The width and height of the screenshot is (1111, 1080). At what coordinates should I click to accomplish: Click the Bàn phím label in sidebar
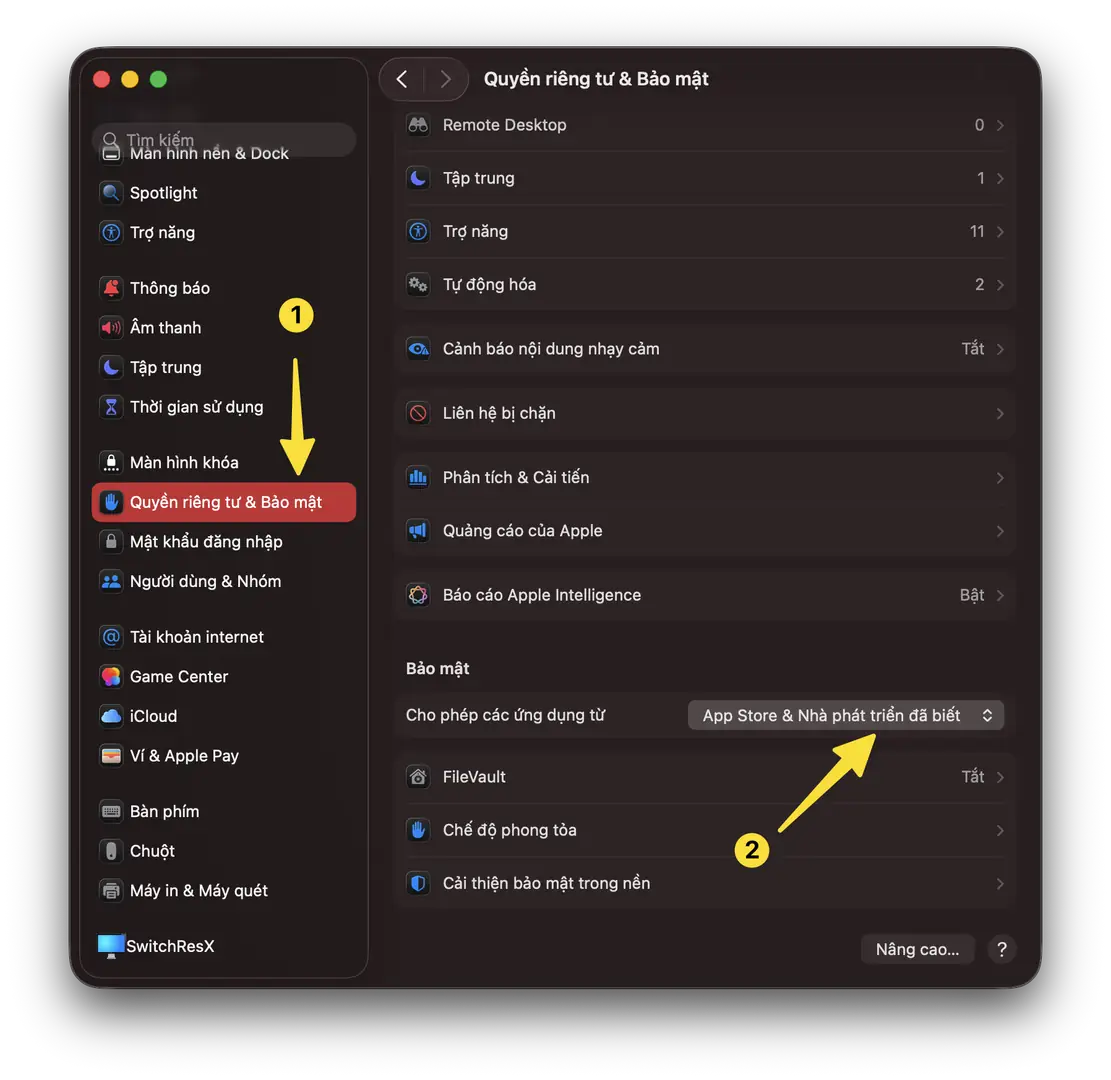pos(164,811)
